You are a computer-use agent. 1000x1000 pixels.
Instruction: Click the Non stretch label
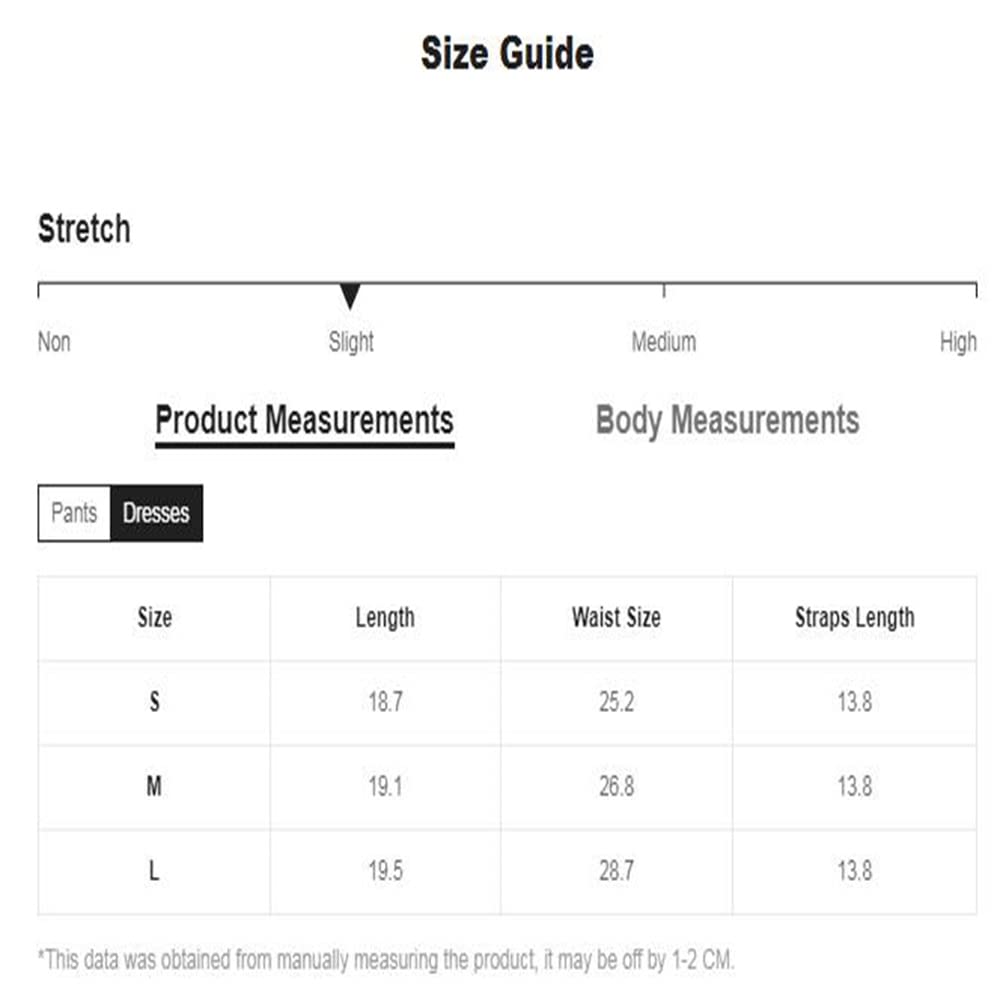[54, 342]
